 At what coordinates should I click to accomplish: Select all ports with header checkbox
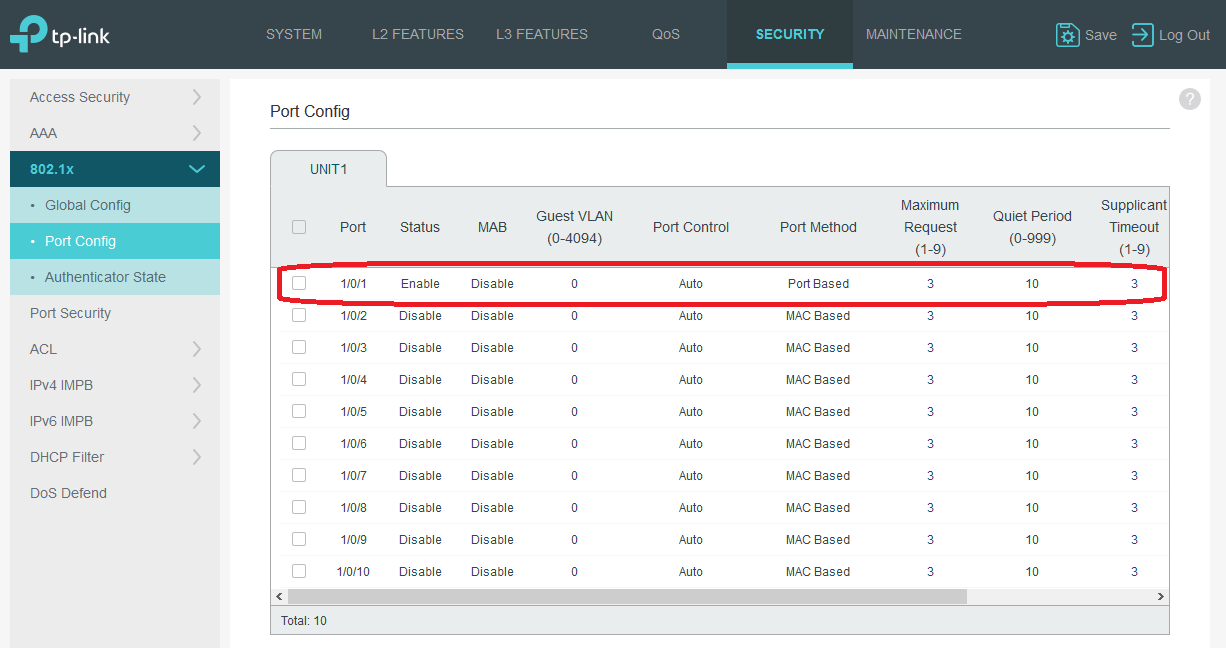click(x=299, y=227)
